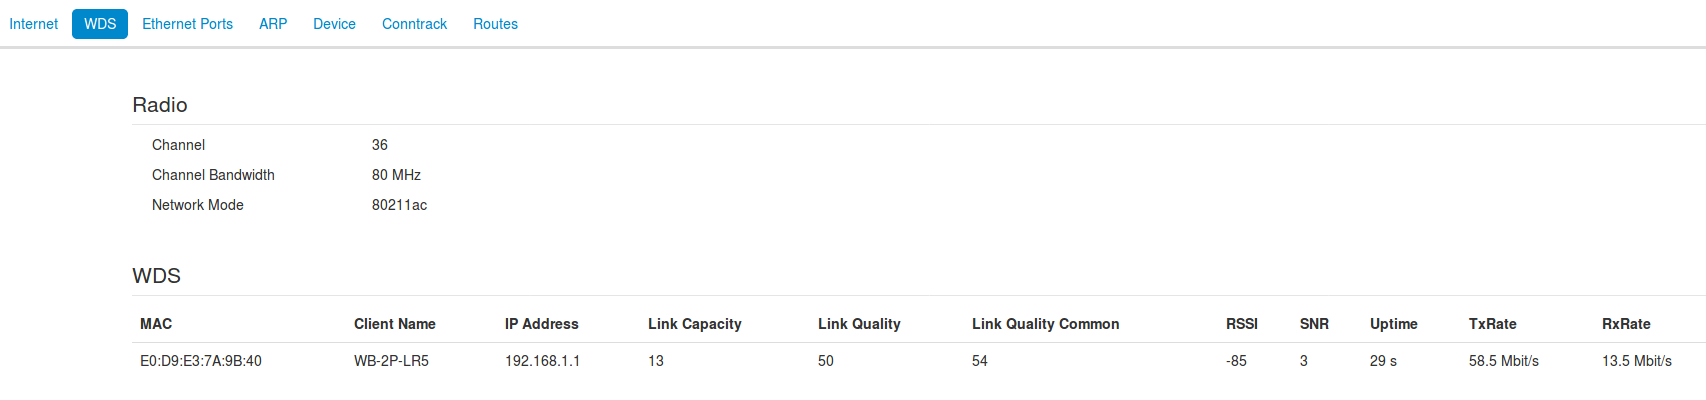1706x400 pixels.
Task: Switch to the Ethernet Ports tab
Action: 187,24
